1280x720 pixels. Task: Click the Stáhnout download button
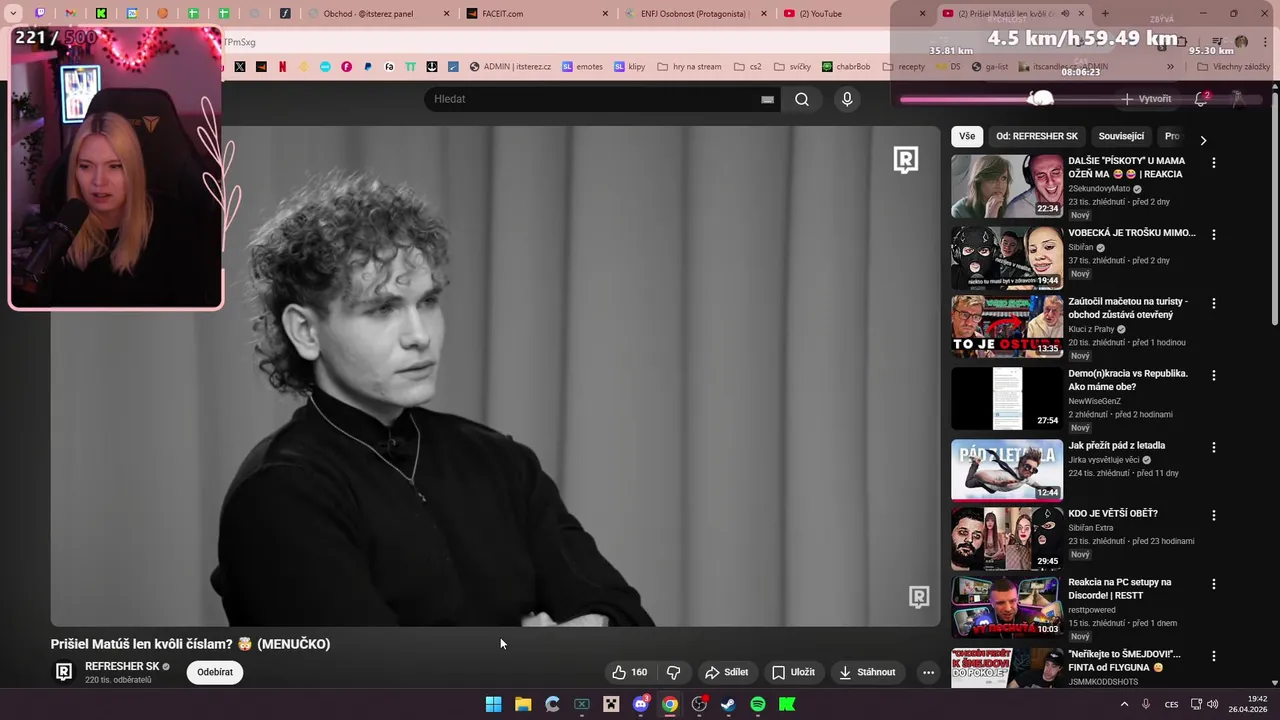(867, 672)
